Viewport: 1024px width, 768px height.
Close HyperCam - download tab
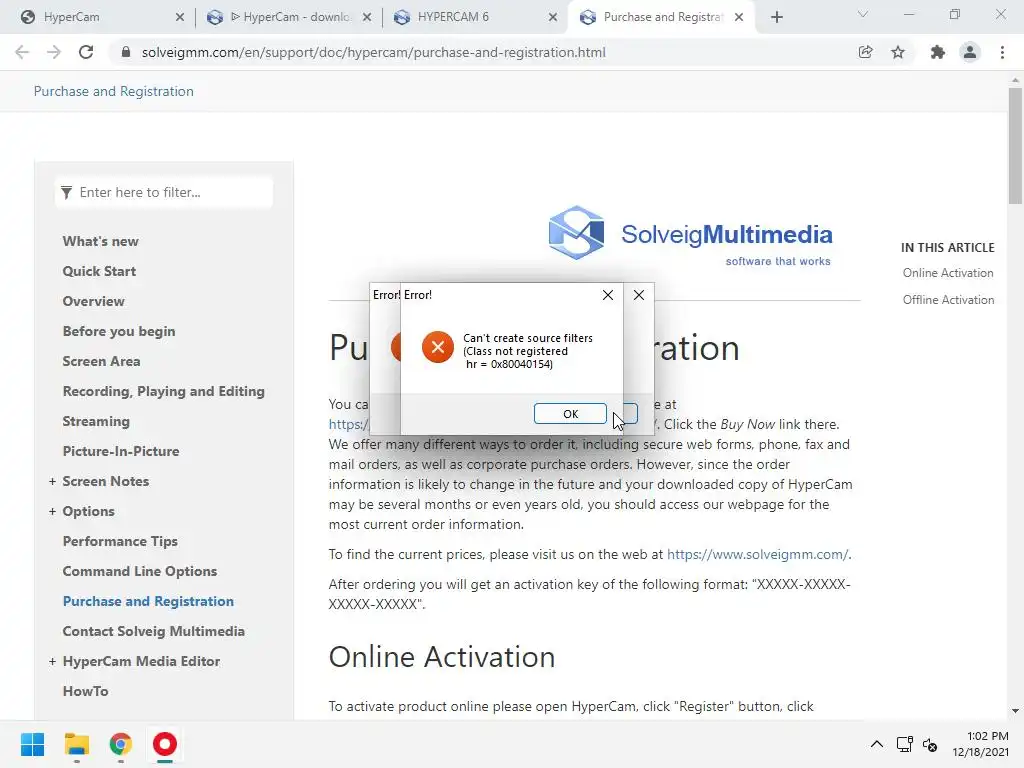click(367, 17)
